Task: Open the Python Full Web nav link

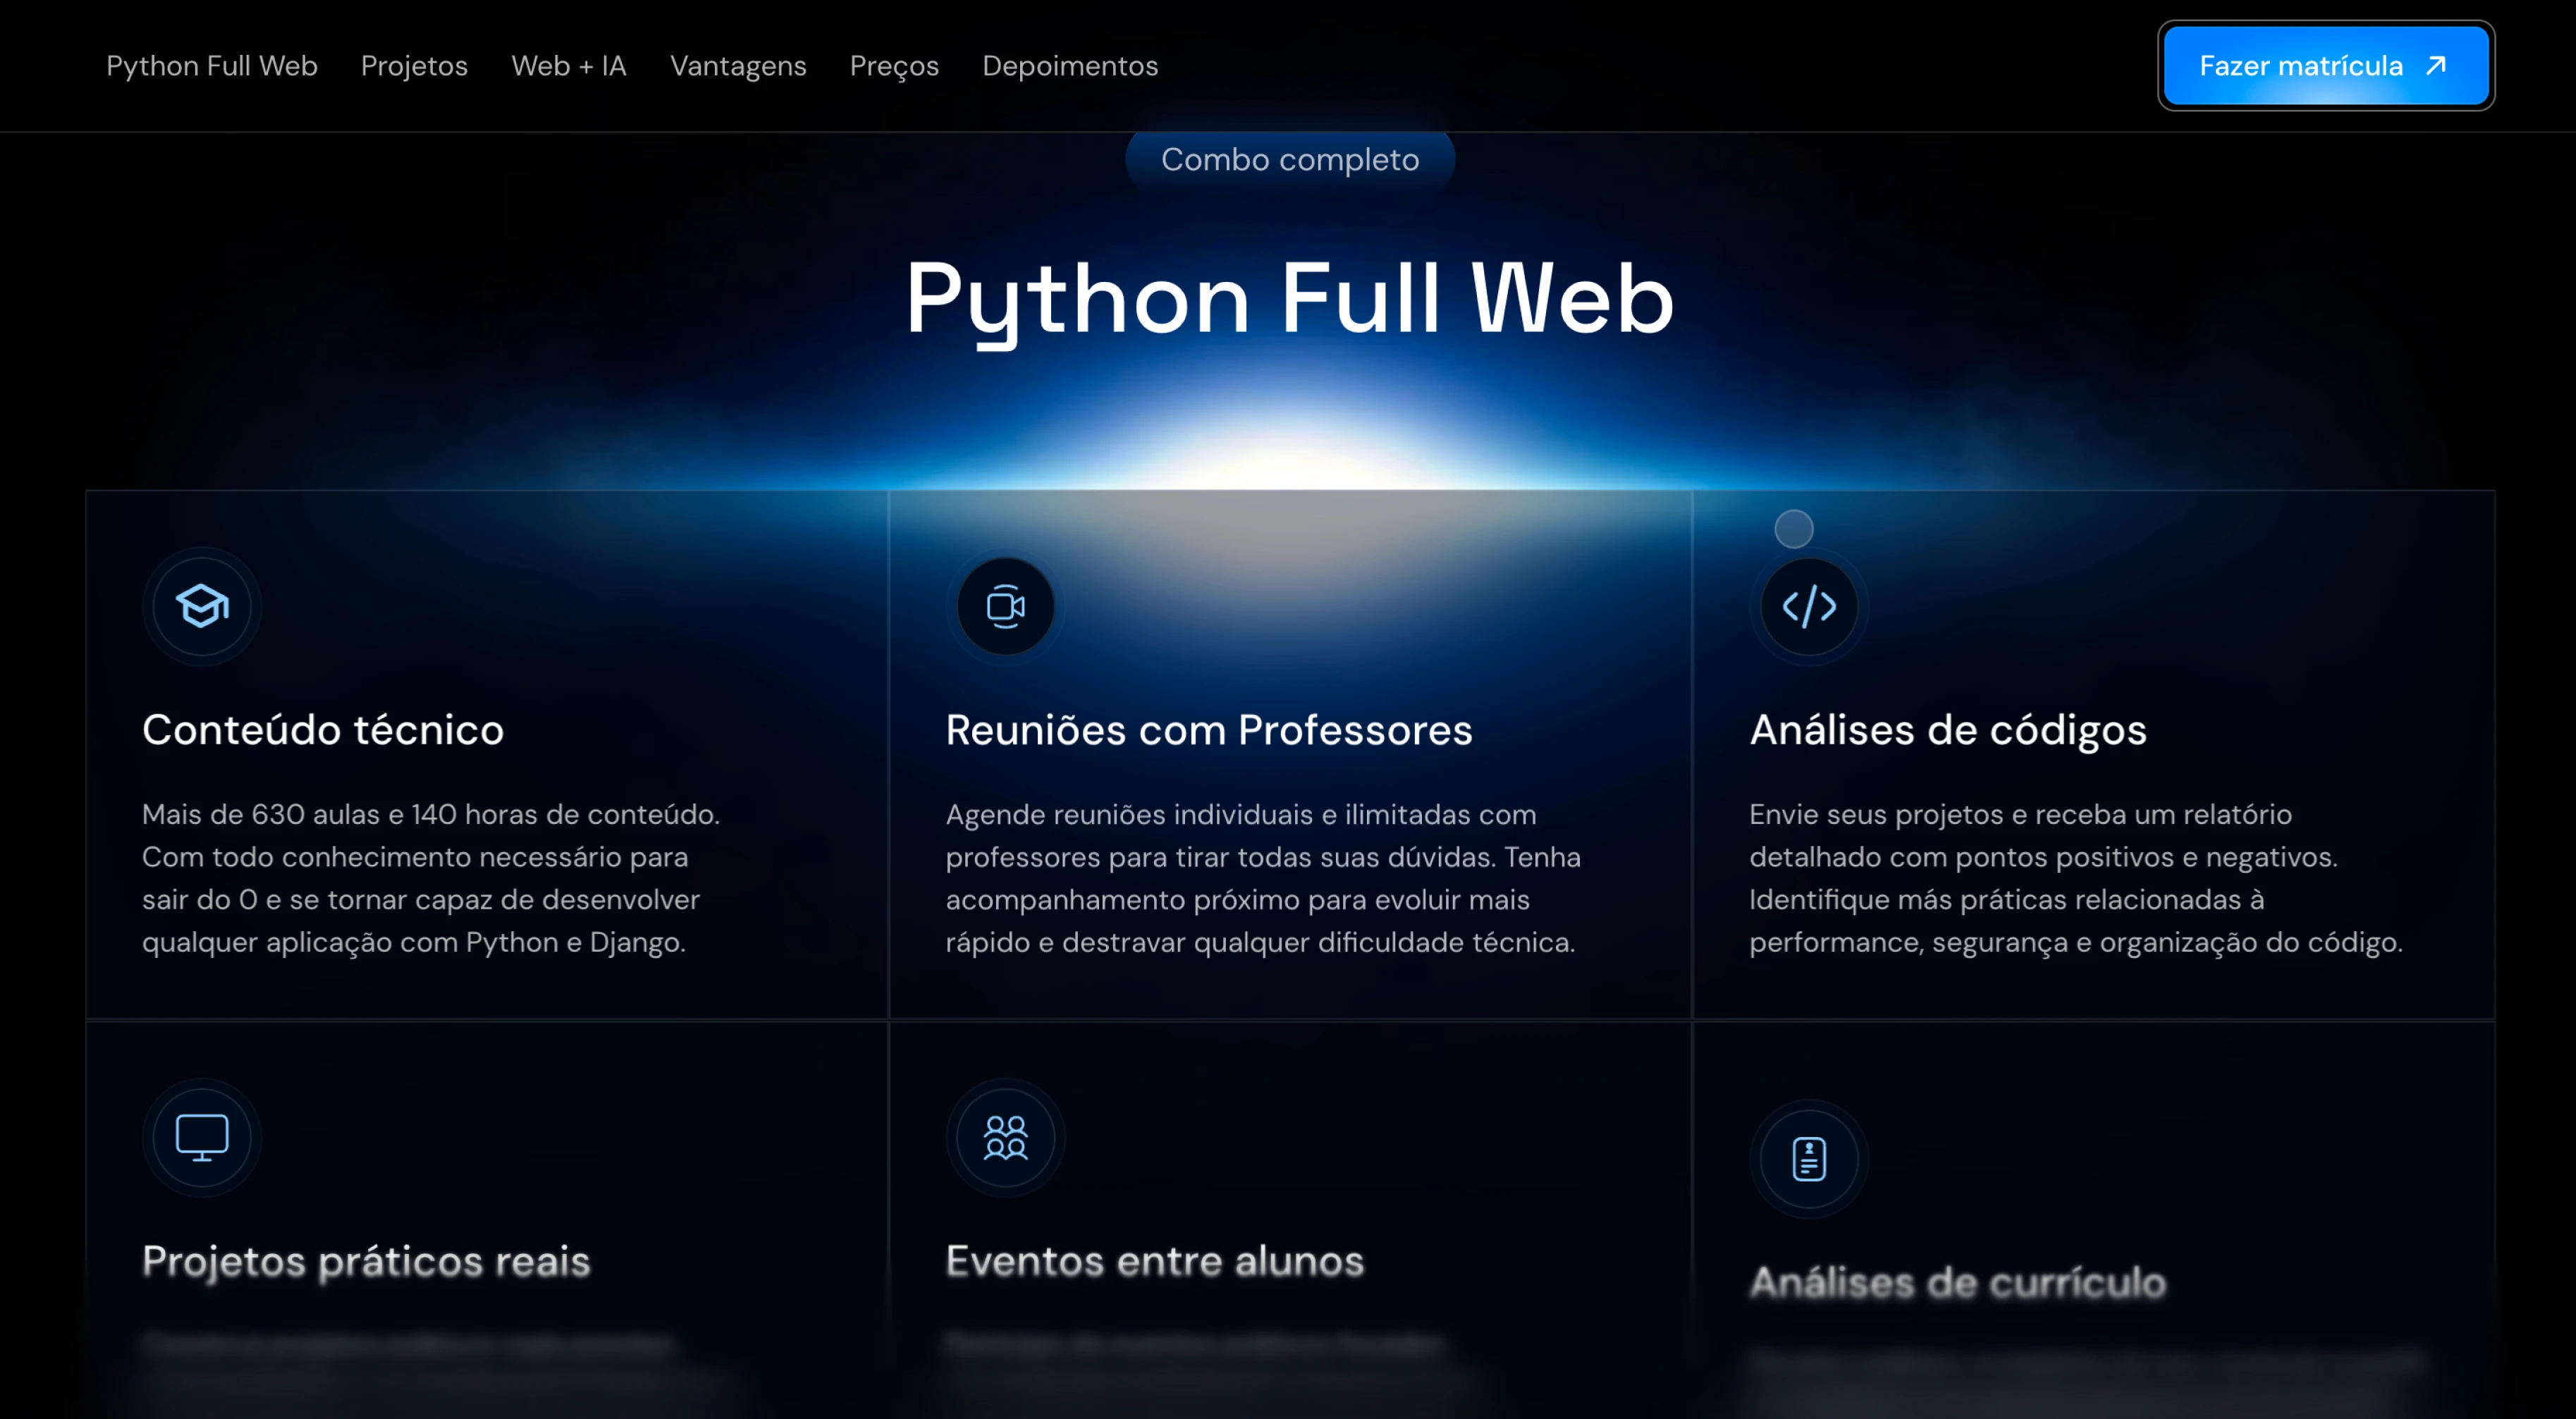Action: point(212,66)
